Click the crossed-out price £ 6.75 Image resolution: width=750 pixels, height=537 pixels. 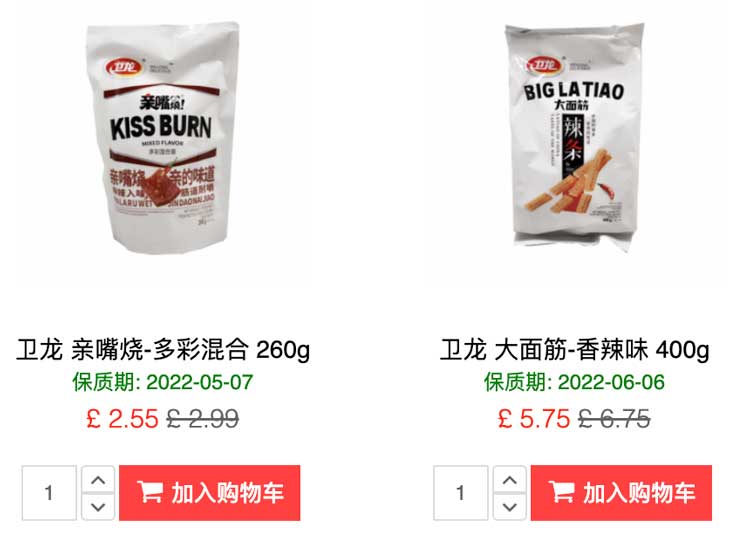614,419
